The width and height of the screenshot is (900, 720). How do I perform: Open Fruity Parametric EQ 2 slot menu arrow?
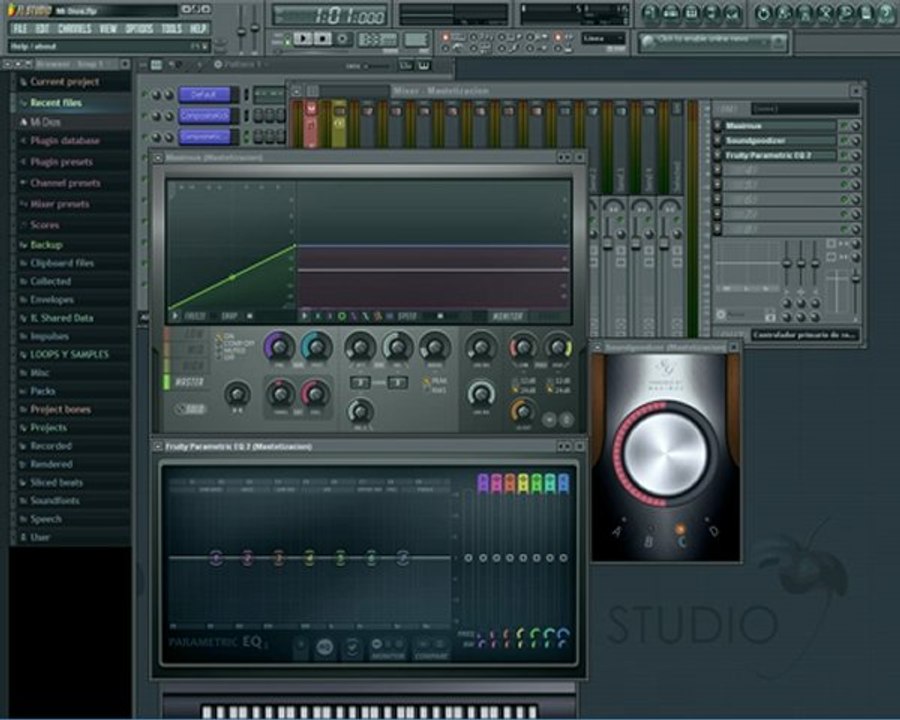pyautogui.click(x=717, y=156)
